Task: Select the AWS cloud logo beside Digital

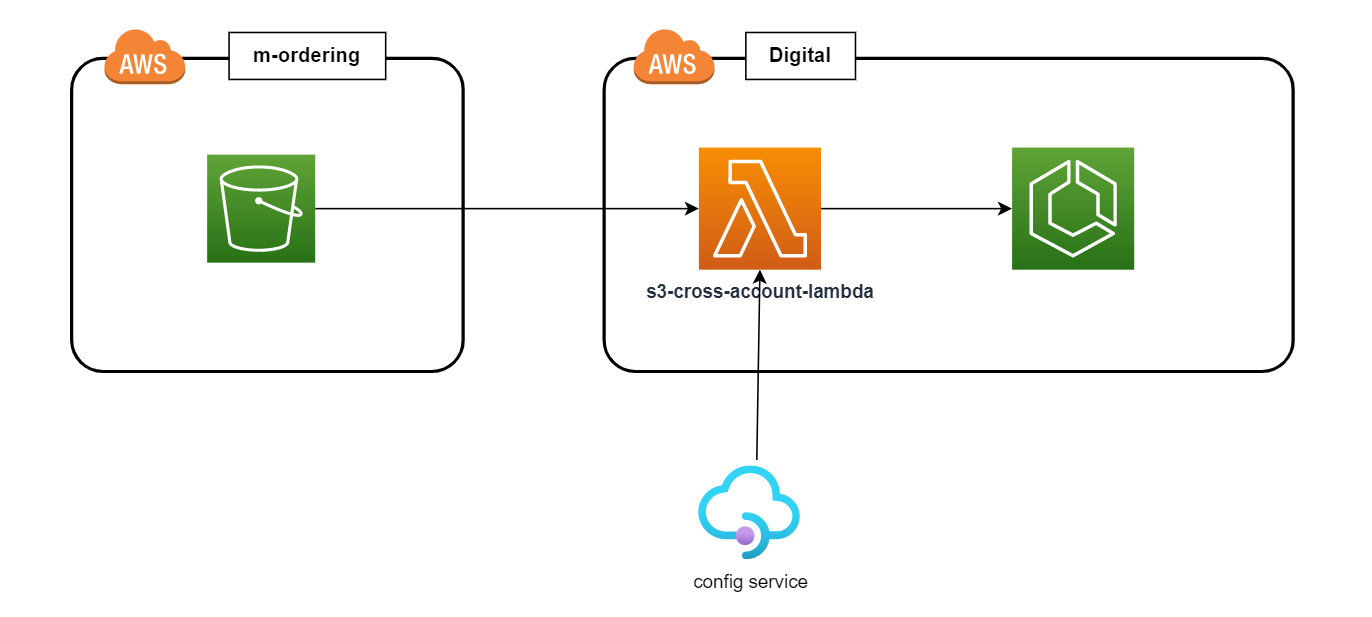Action: (x=674, y=57)
